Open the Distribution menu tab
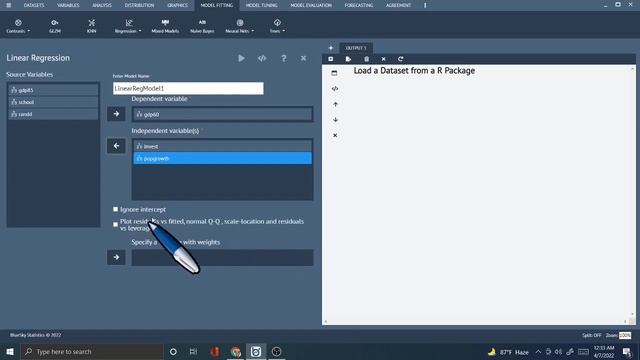 (x=140, y=5)
